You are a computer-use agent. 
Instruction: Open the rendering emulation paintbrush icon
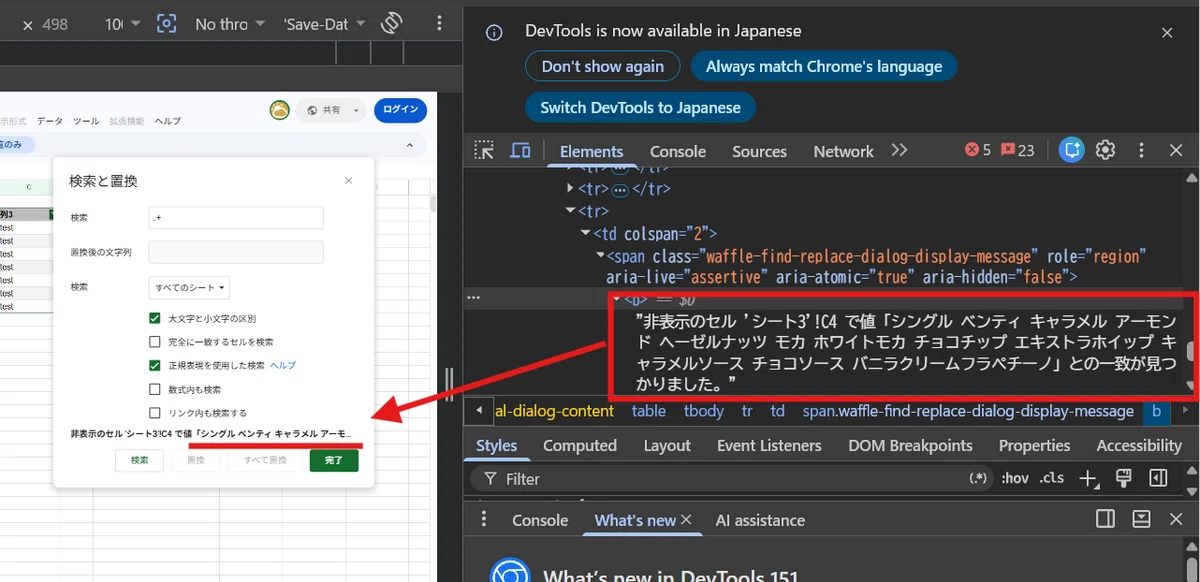click(1123, 478)
